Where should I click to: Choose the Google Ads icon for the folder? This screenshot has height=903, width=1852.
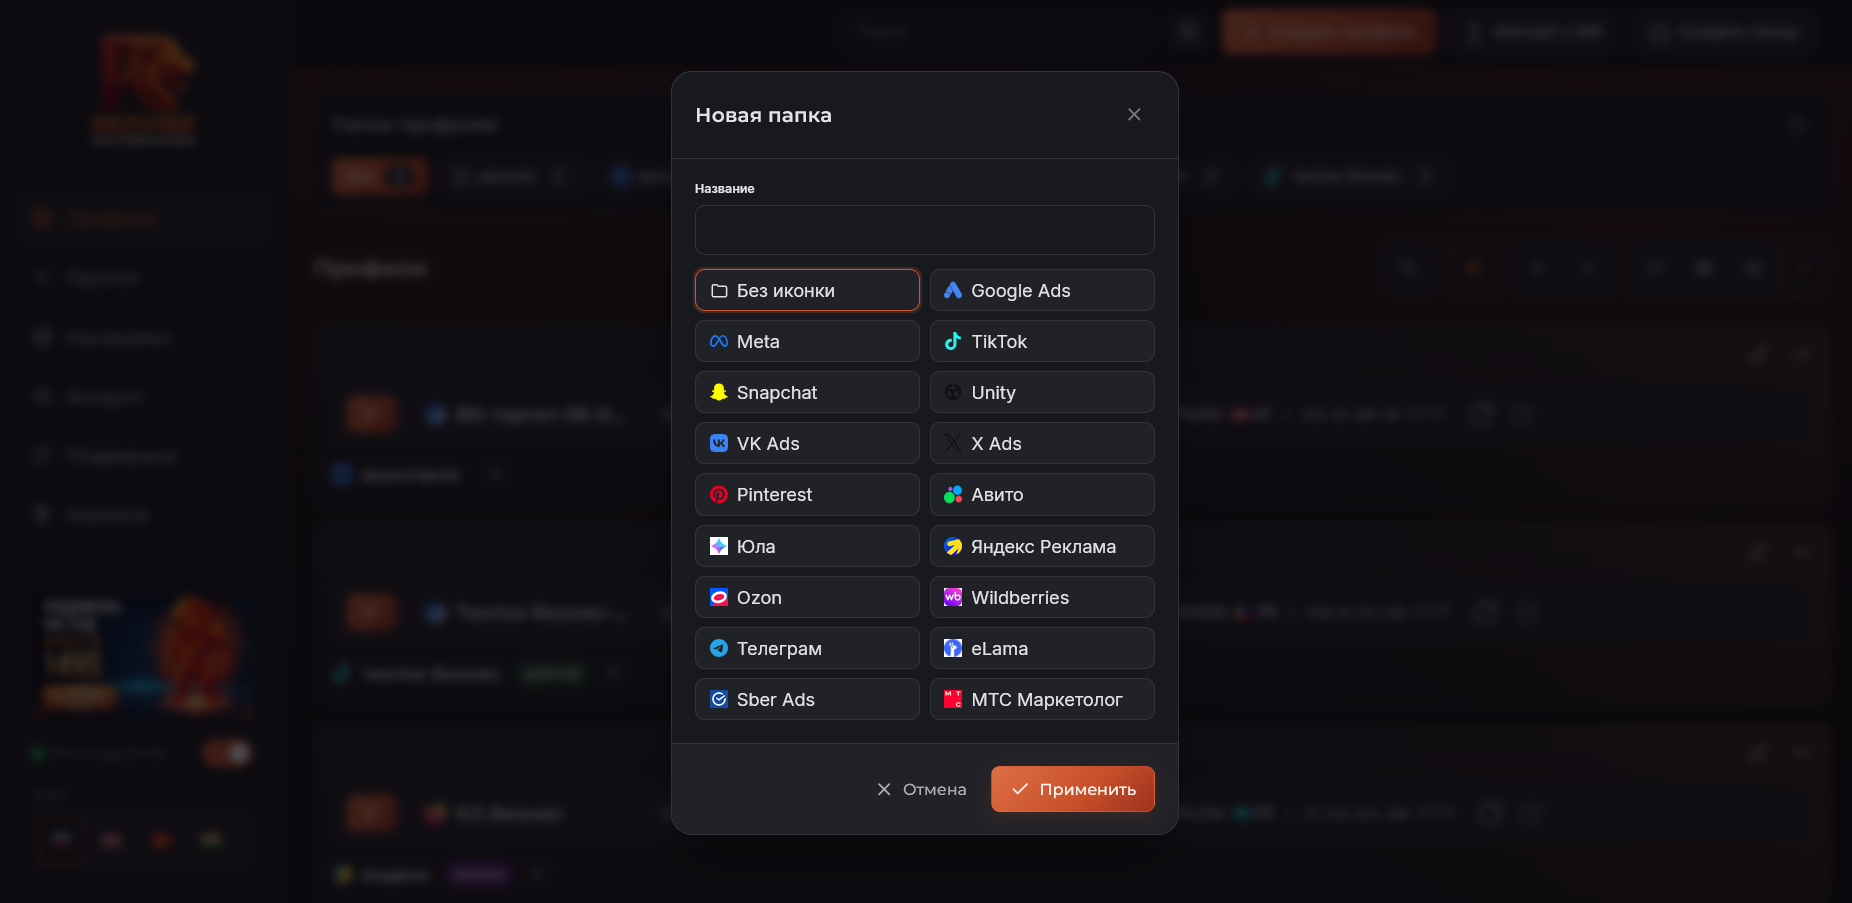1042,290
